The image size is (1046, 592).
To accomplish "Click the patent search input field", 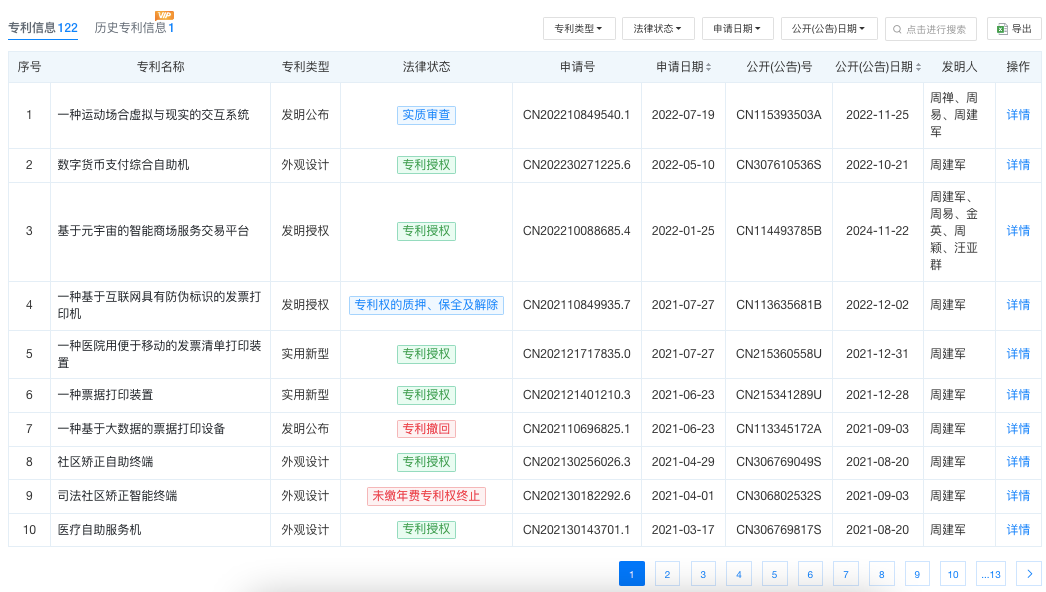I will coord(937,30).
